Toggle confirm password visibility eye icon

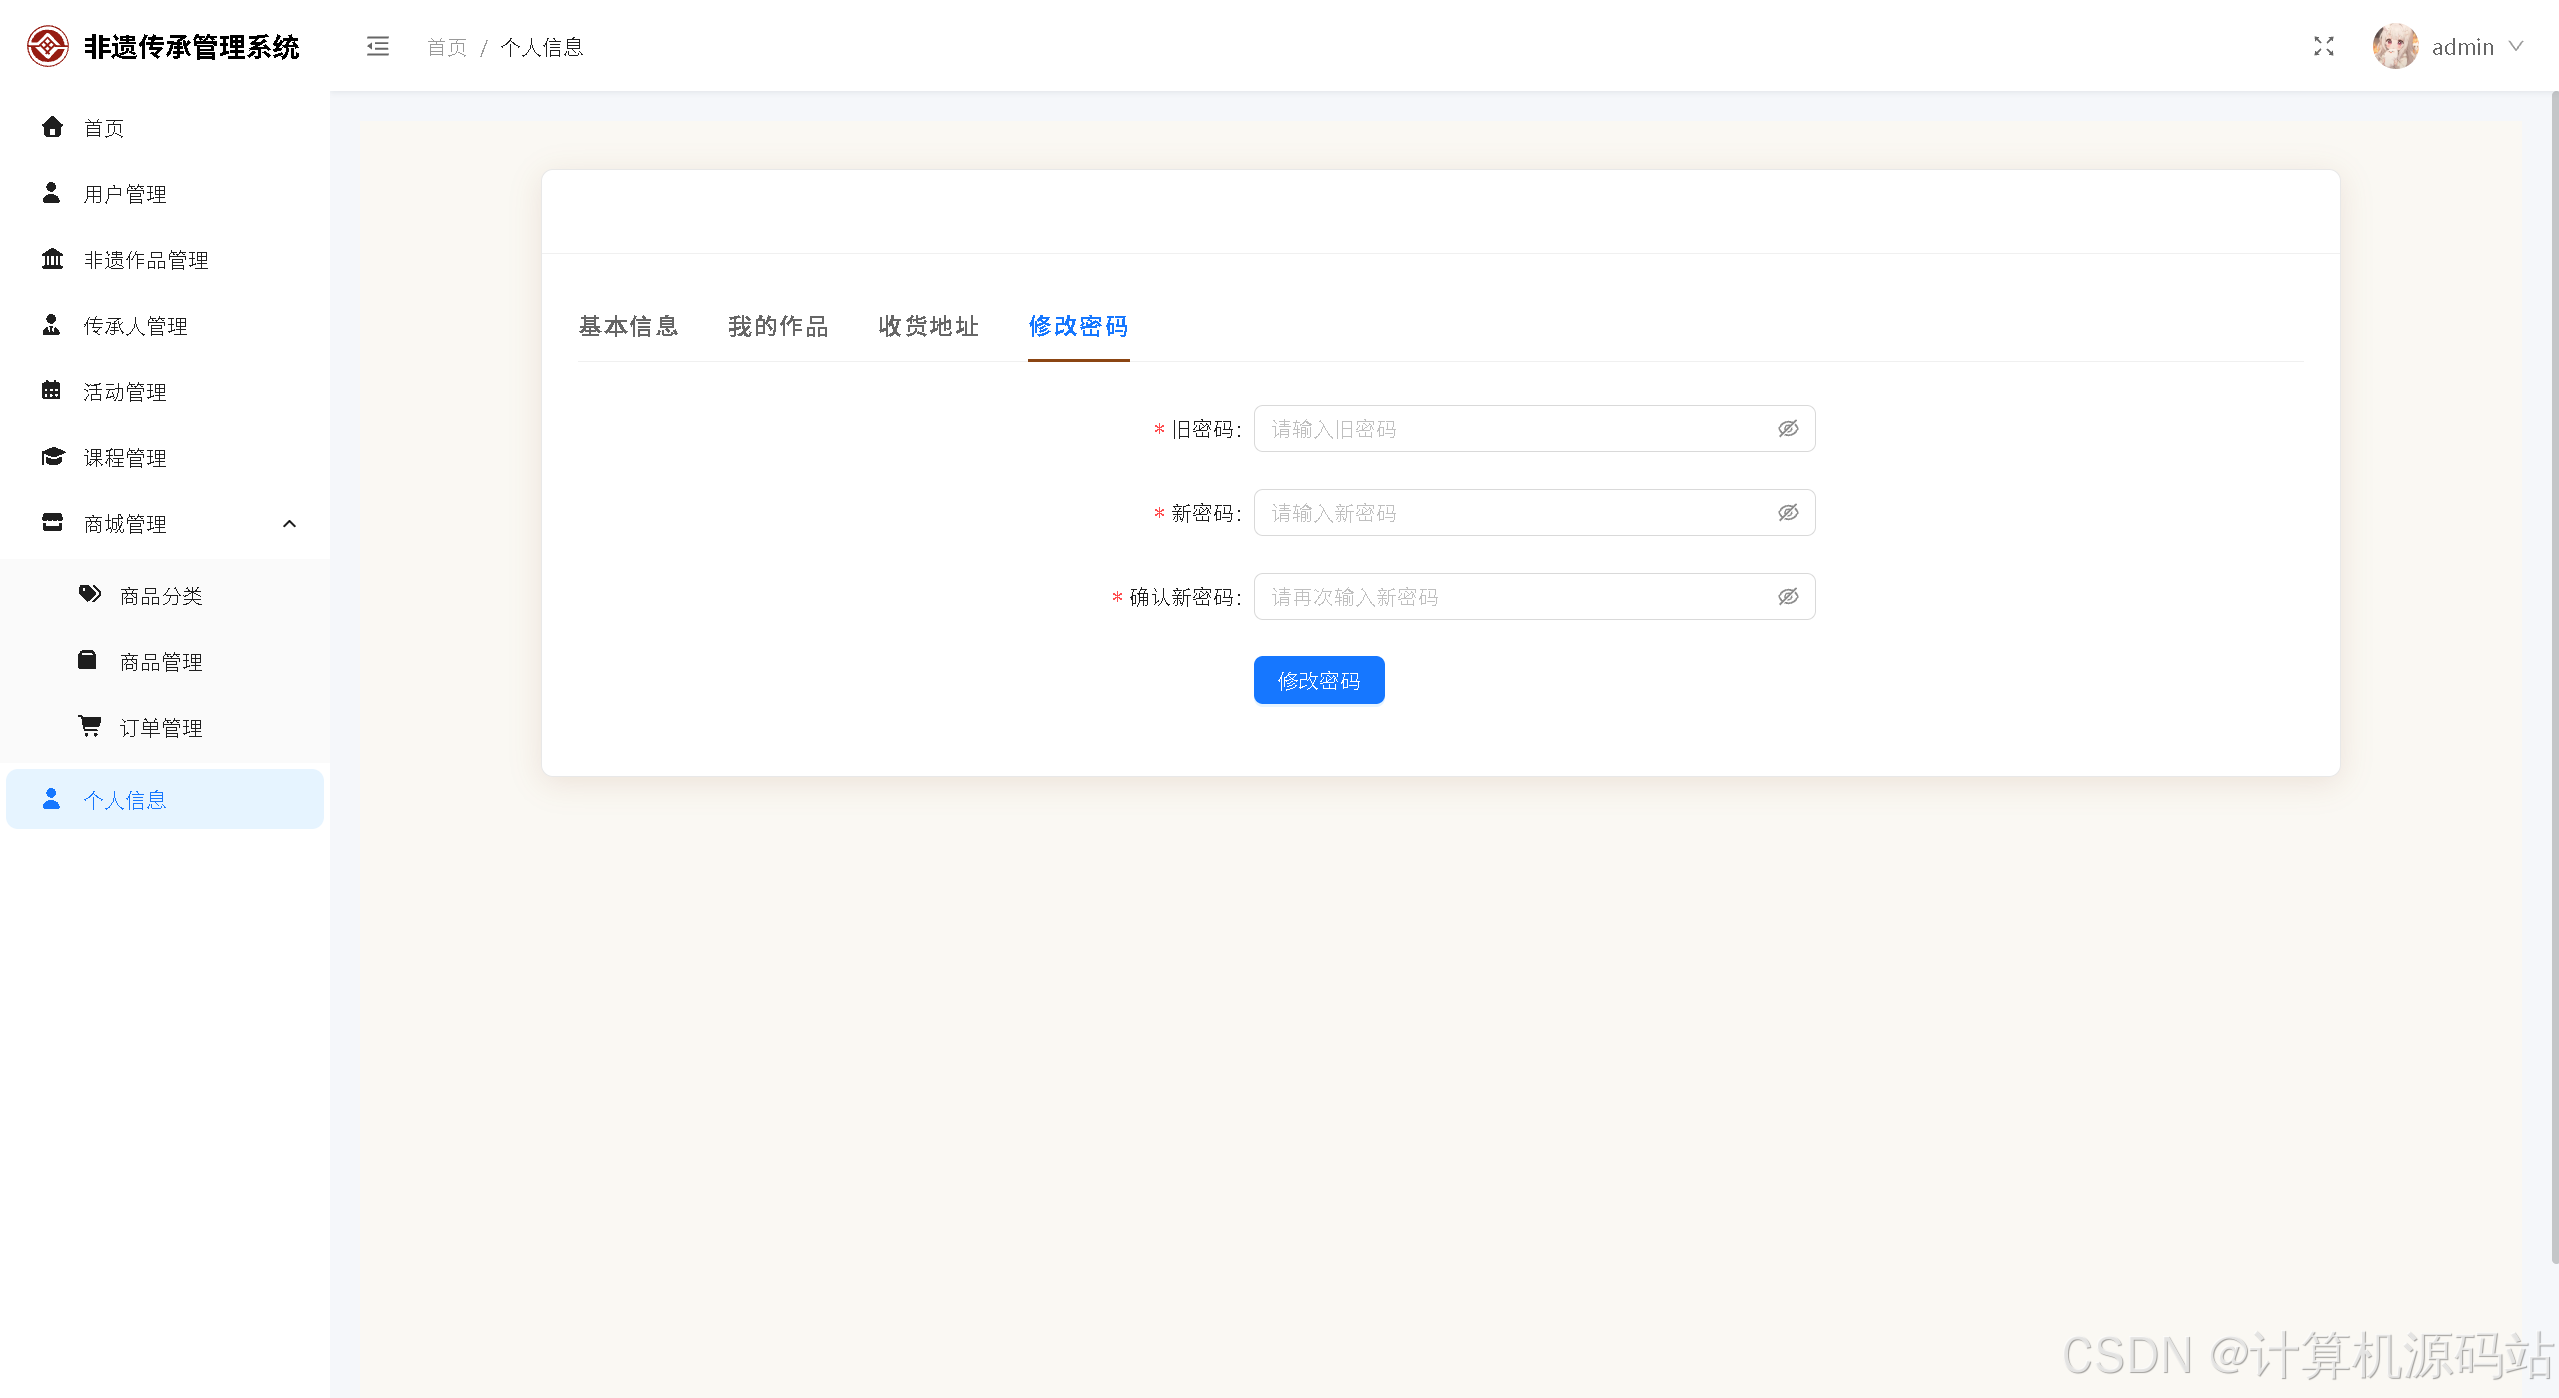pyautogui.click(x=1788, y=597)
